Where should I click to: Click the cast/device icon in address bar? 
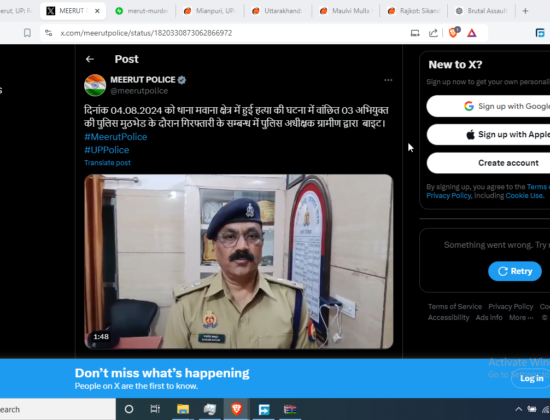coord(415,33)
